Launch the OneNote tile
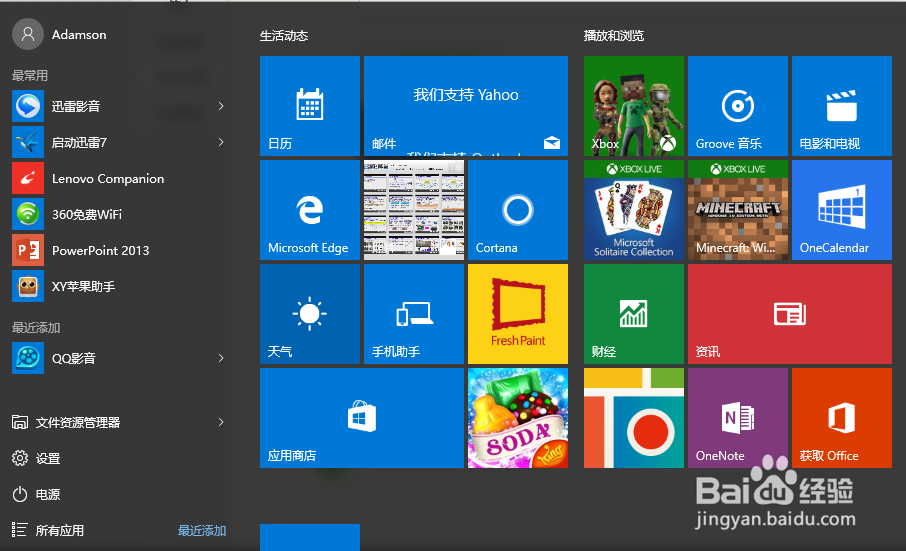This screenshot has height=551, width=906. point(738,418)
